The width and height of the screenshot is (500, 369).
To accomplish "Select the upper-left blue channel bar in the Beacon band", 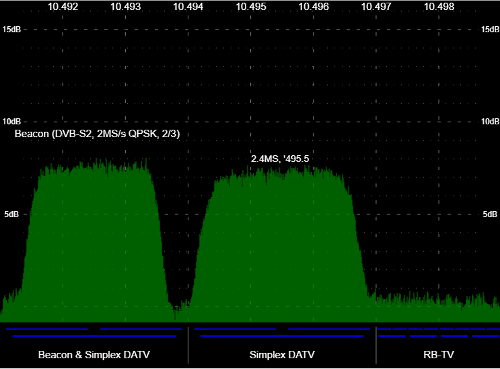I will [47, 329].
